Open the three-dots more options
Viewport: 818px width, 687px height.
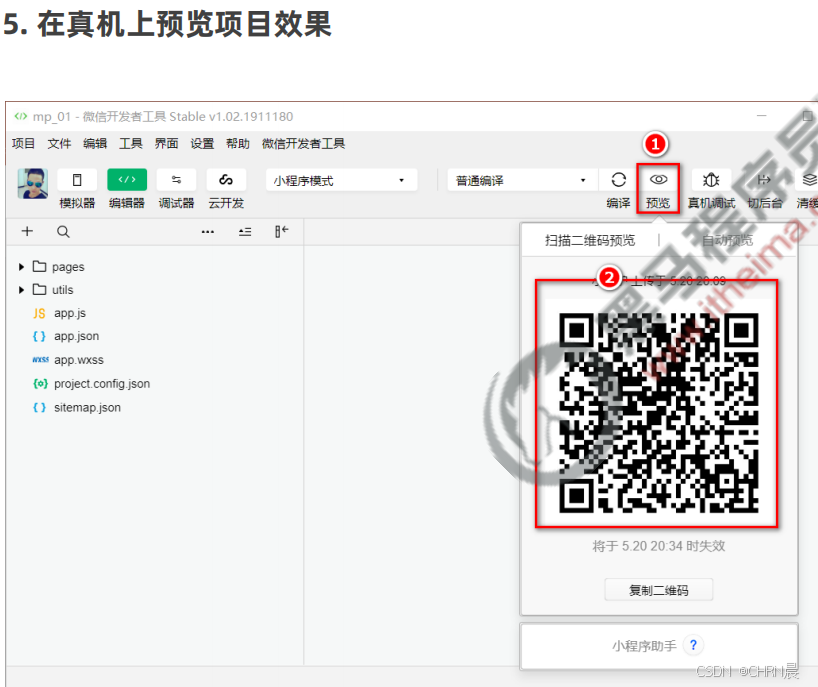[x=208, y=232]
